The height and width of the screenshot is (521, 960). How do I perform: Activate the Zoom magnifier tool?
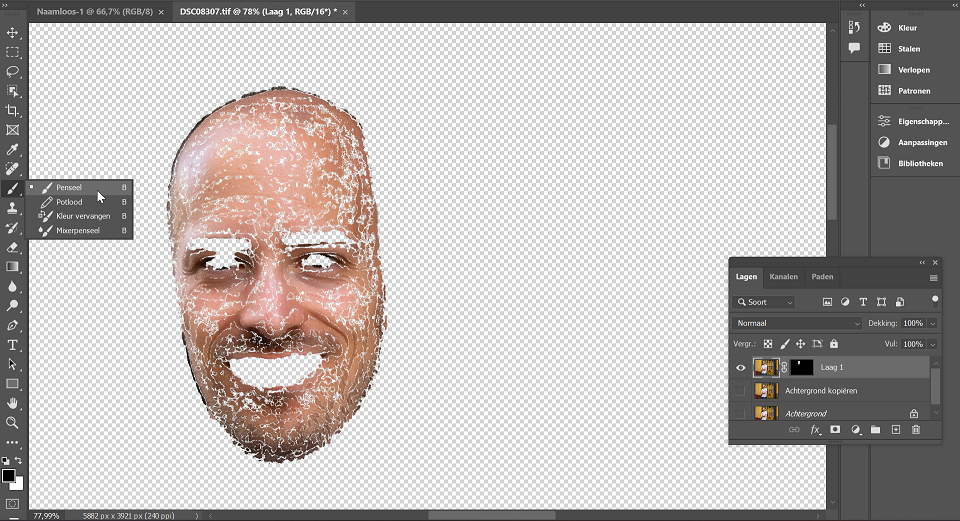tap(13, 423)
